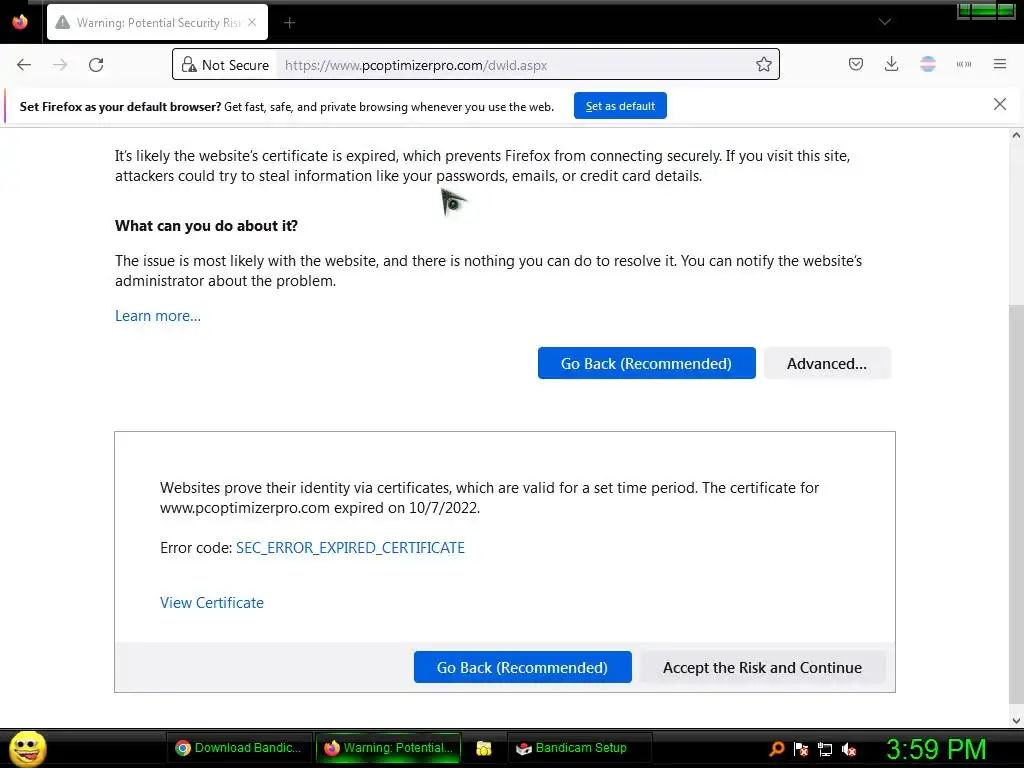Switch to Download Bandicam Chrome taskbar item
Image resolution: width=1024 pixels, height=768 pixels.
click(239, 748)
